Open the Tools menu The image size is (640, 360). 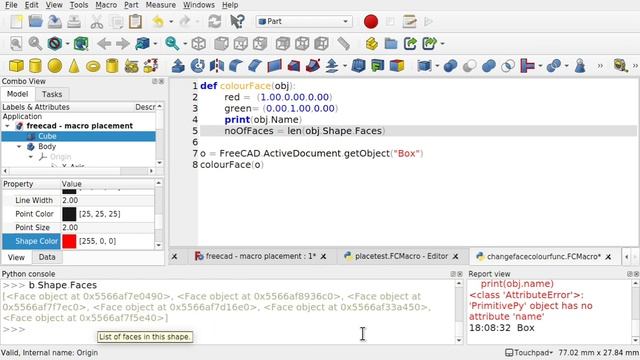coord(79,5)
